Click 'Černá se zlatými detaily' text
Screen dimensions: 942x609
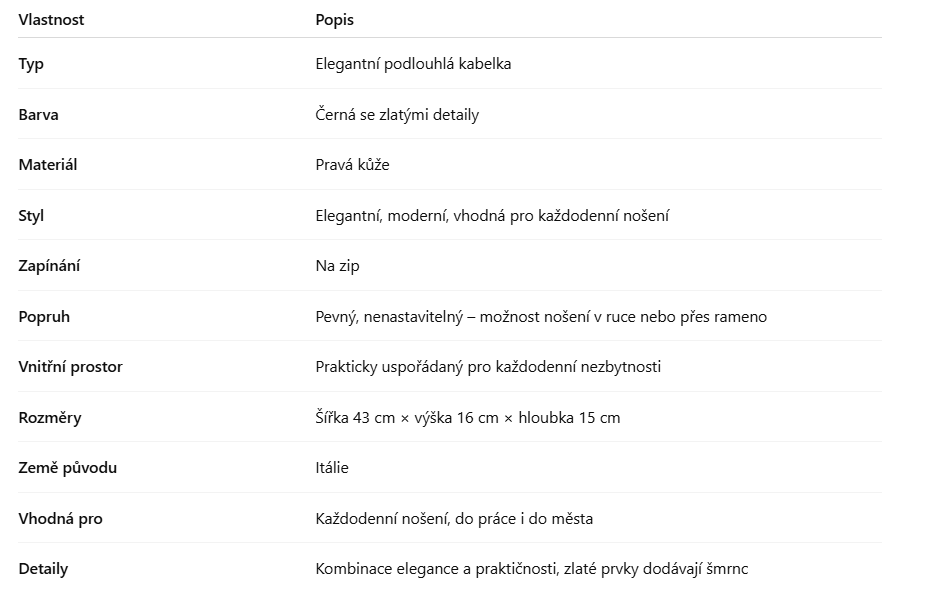(x=397, y=115)
